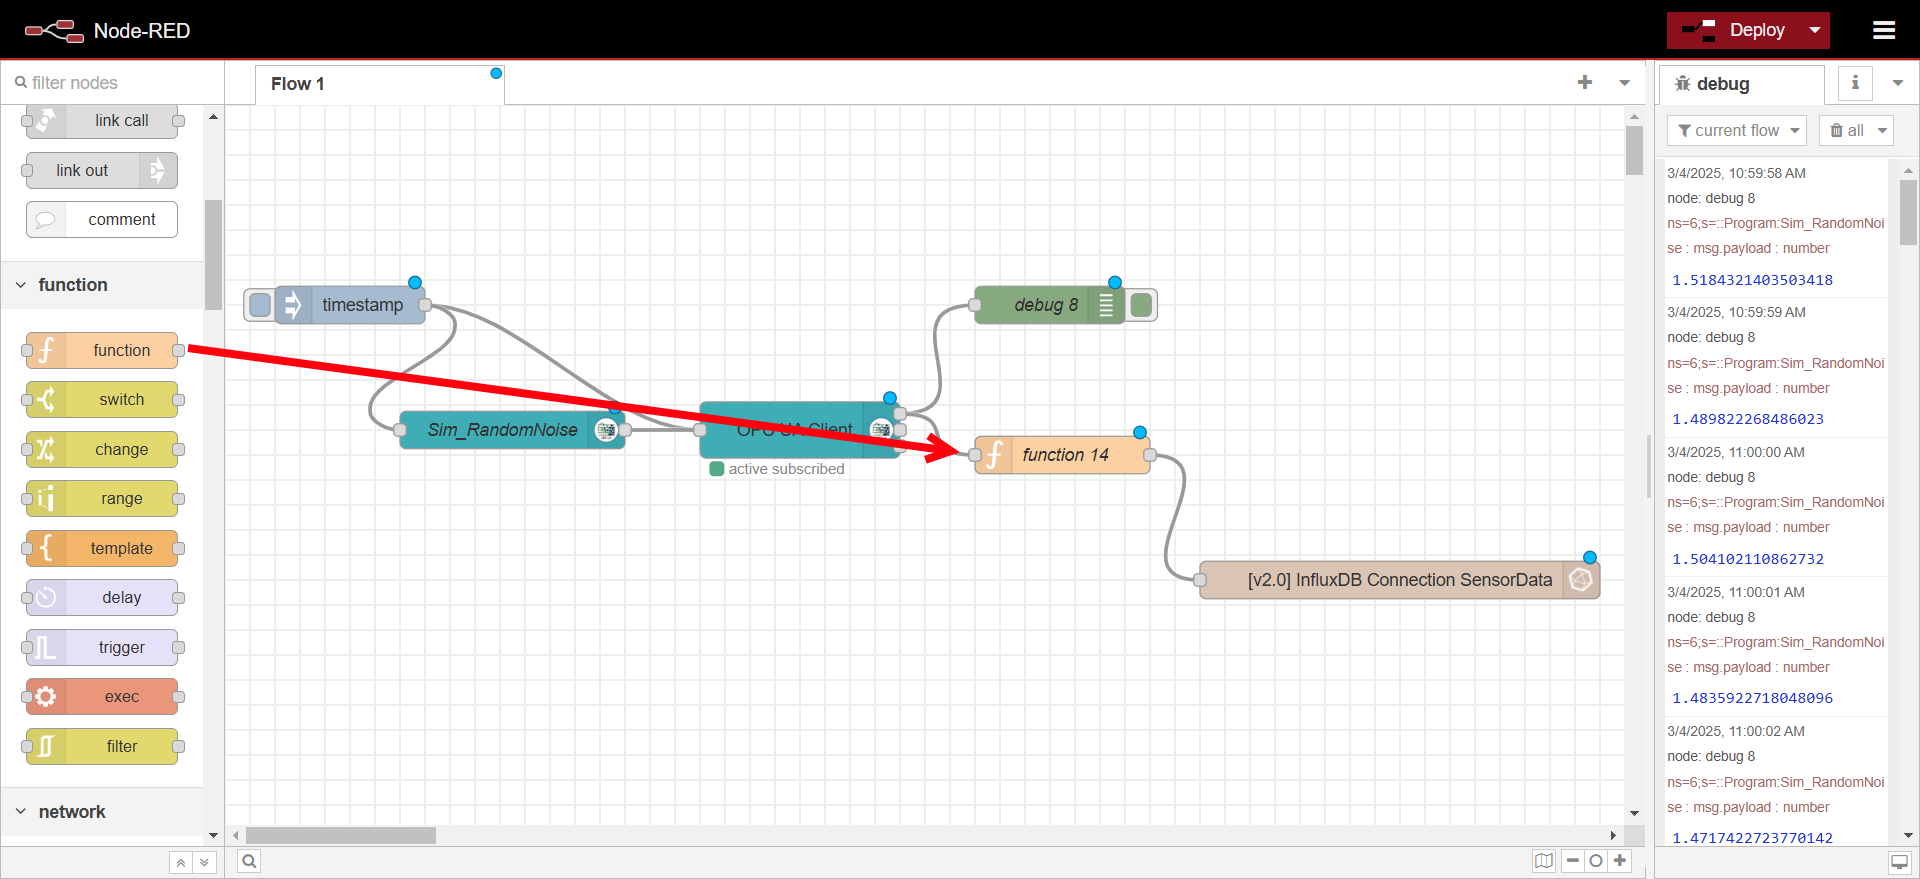
Task: Click the search flows magnifier icon
Action: tap(249, 861)
